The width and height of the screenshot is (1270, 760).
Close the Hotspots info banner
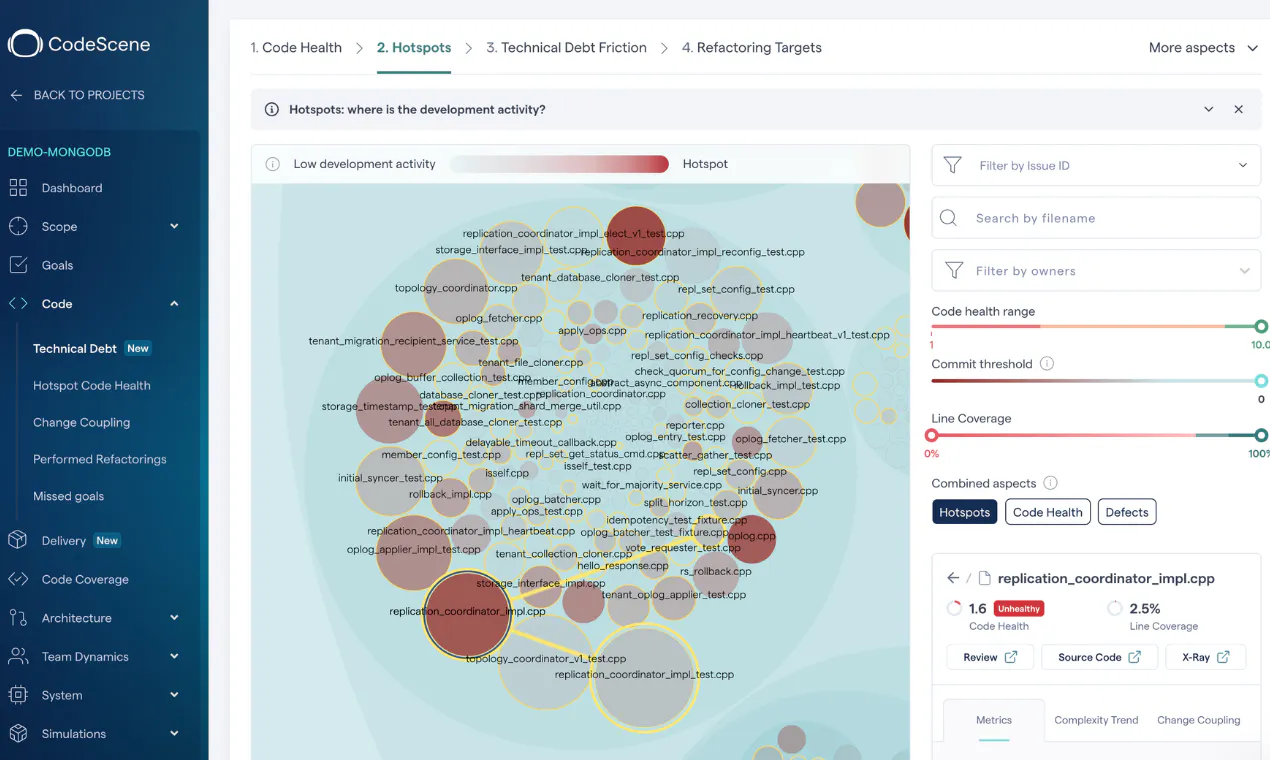1239,109
